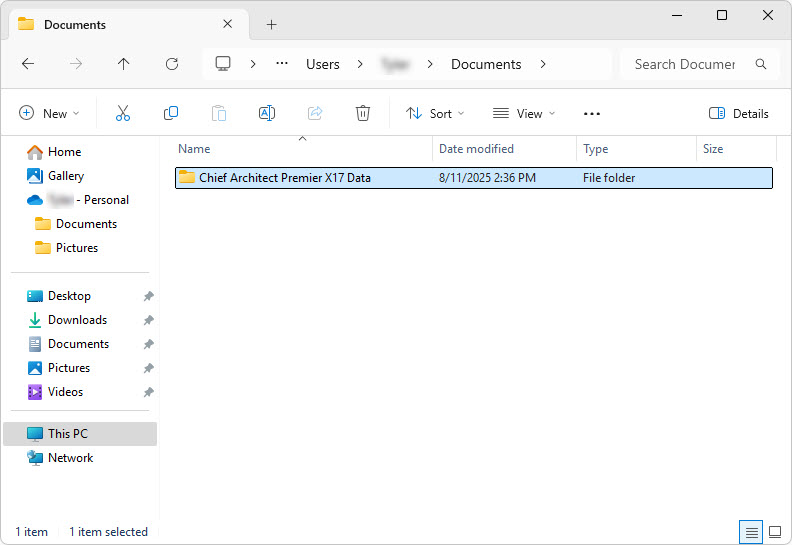Click the pin icon beside Videos
The height and width of the screenshot is (545, 792).
148,392
